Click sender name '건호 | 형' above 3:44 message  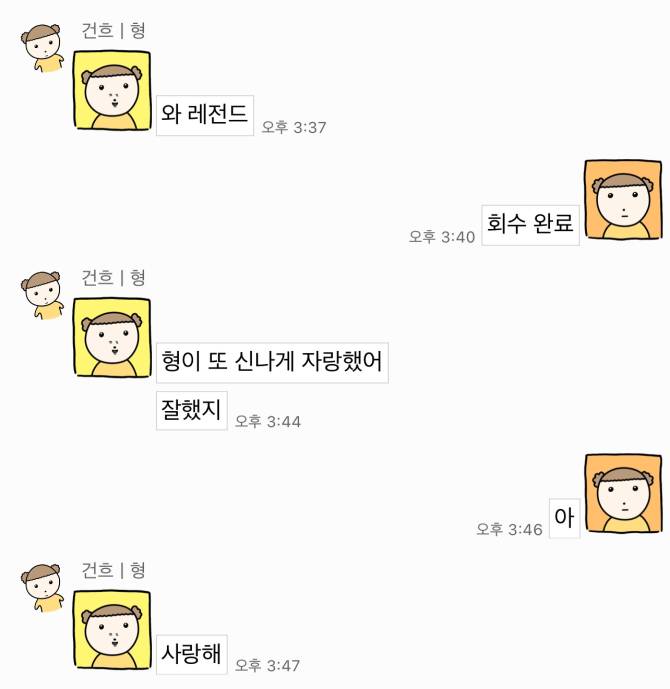113,278
